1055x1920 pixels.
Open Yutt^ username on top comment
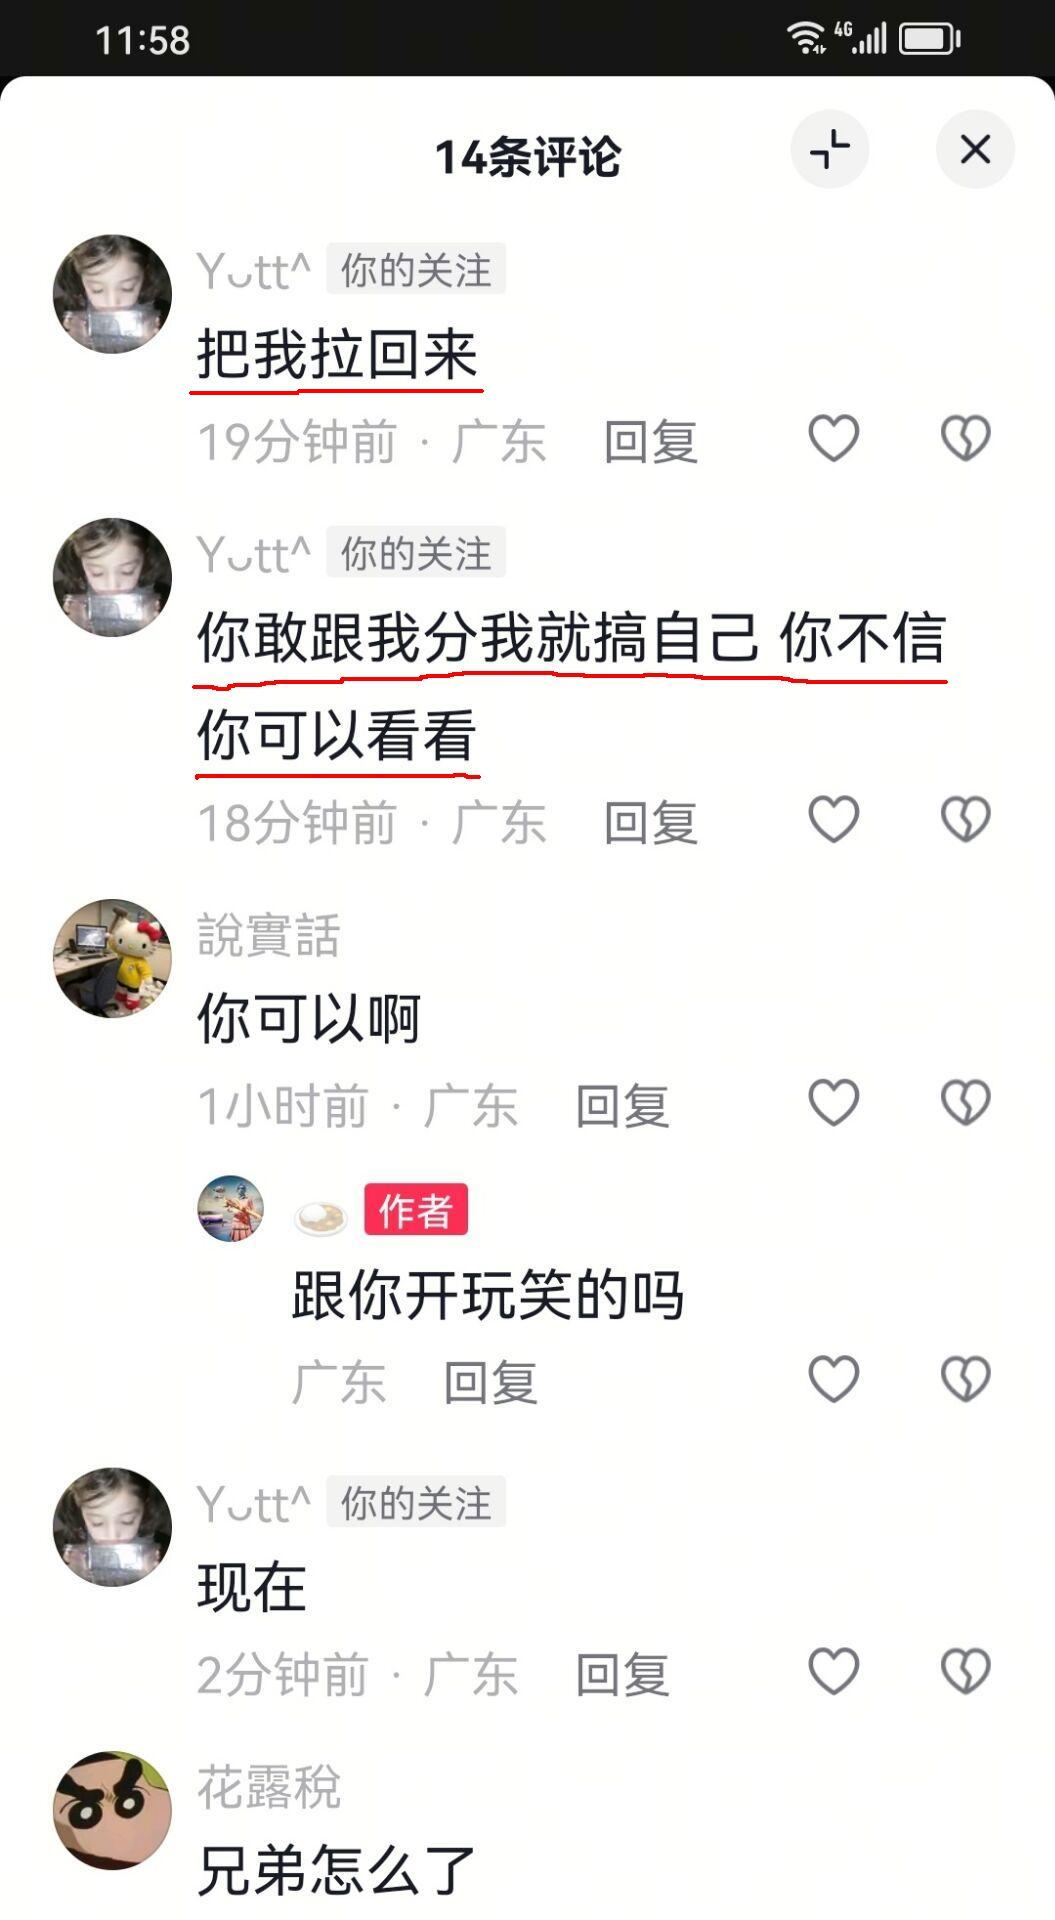click(x=254, y=271)
